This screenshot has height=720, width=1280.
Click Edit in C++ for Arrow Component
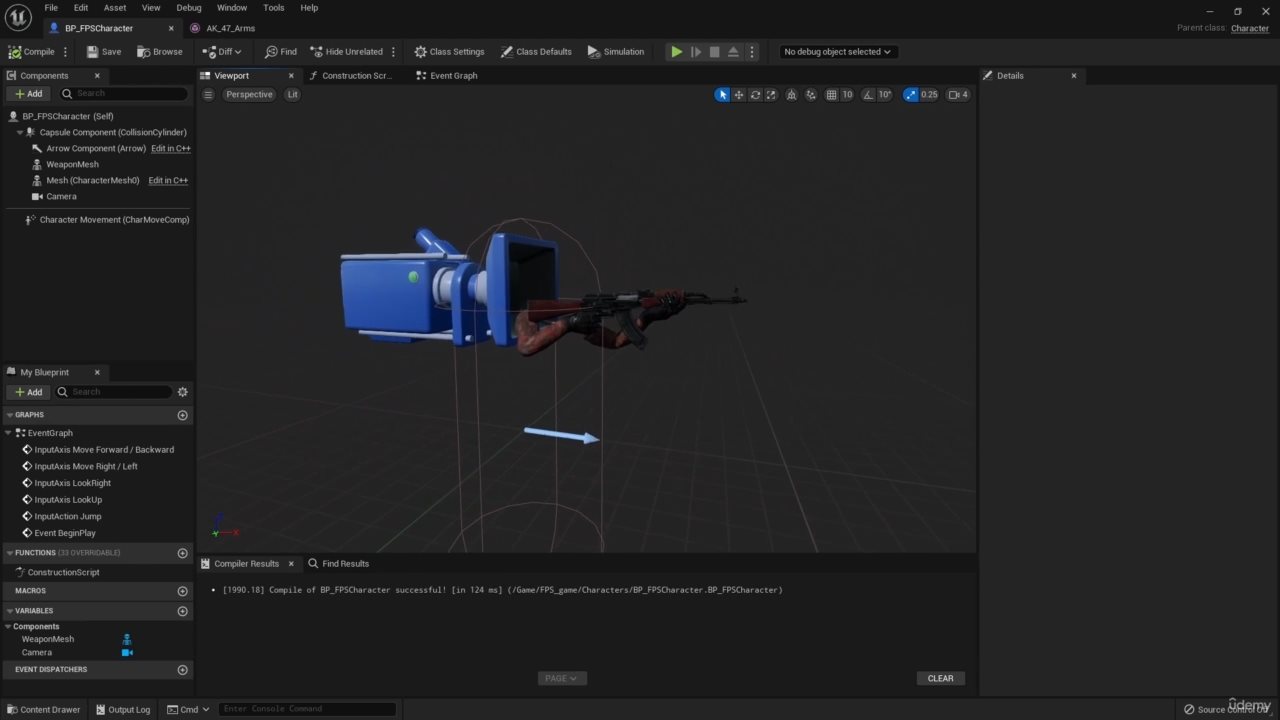tap(170, 149)
